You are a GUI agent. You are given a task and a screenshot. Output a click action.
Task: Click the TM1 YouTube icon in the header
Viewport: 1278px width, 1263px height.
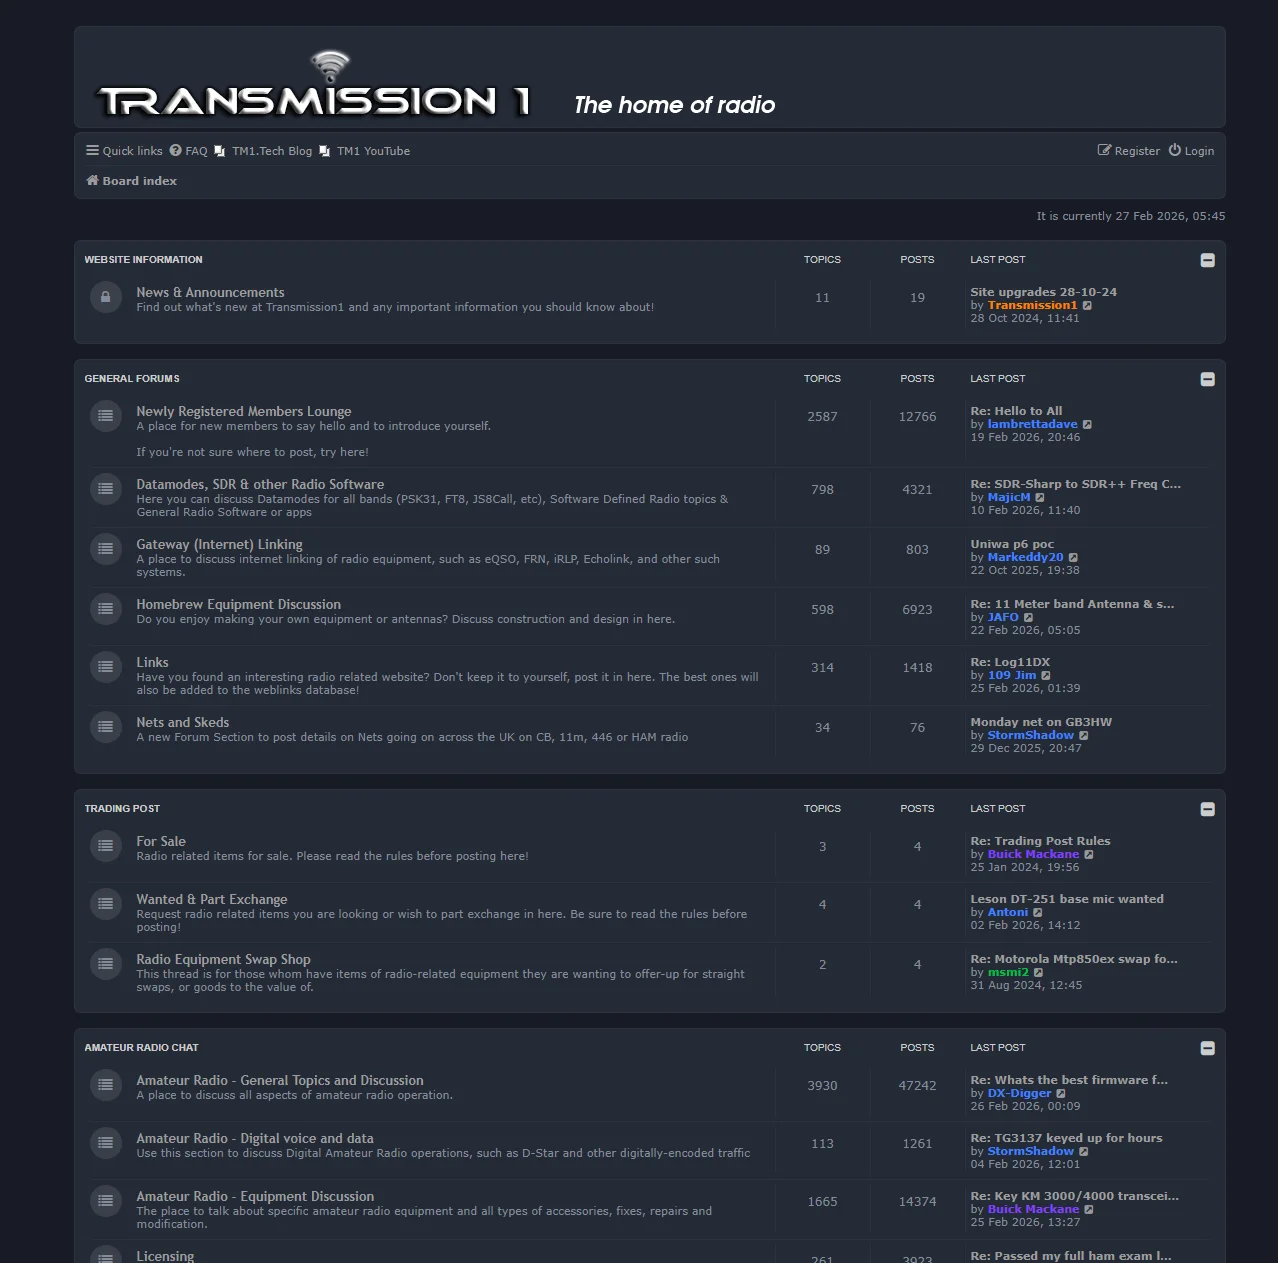pyautogui.click(x=324, y=150)
